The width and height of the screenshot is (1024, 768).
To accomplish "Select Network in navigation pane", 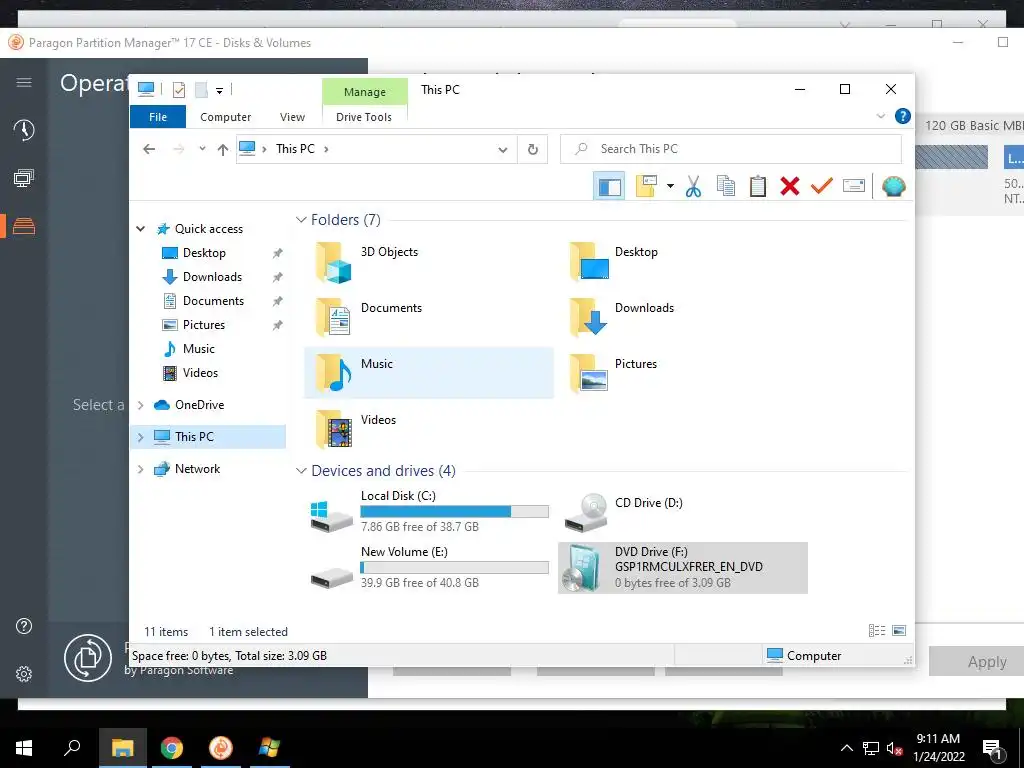I will click(x=197, y=469).
